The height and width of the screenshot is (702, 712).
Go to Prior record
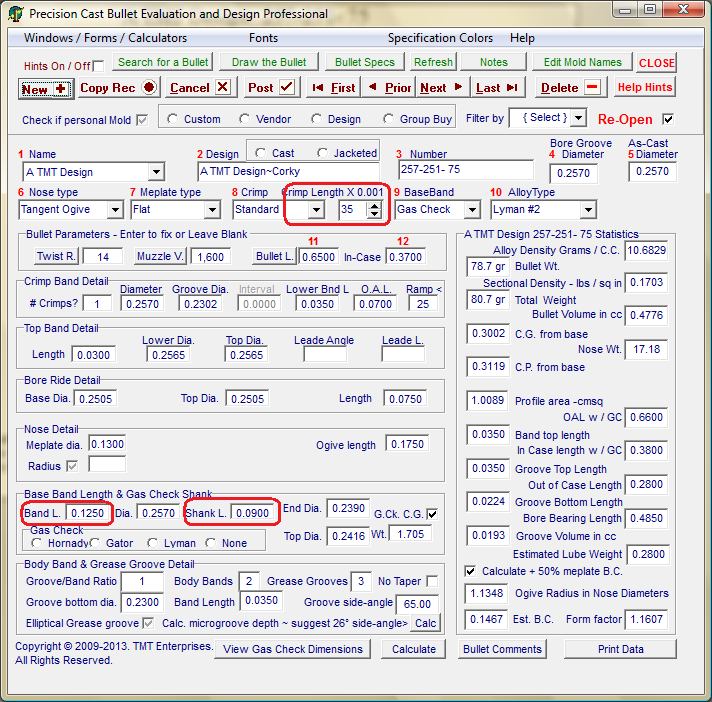coord(390,88)
